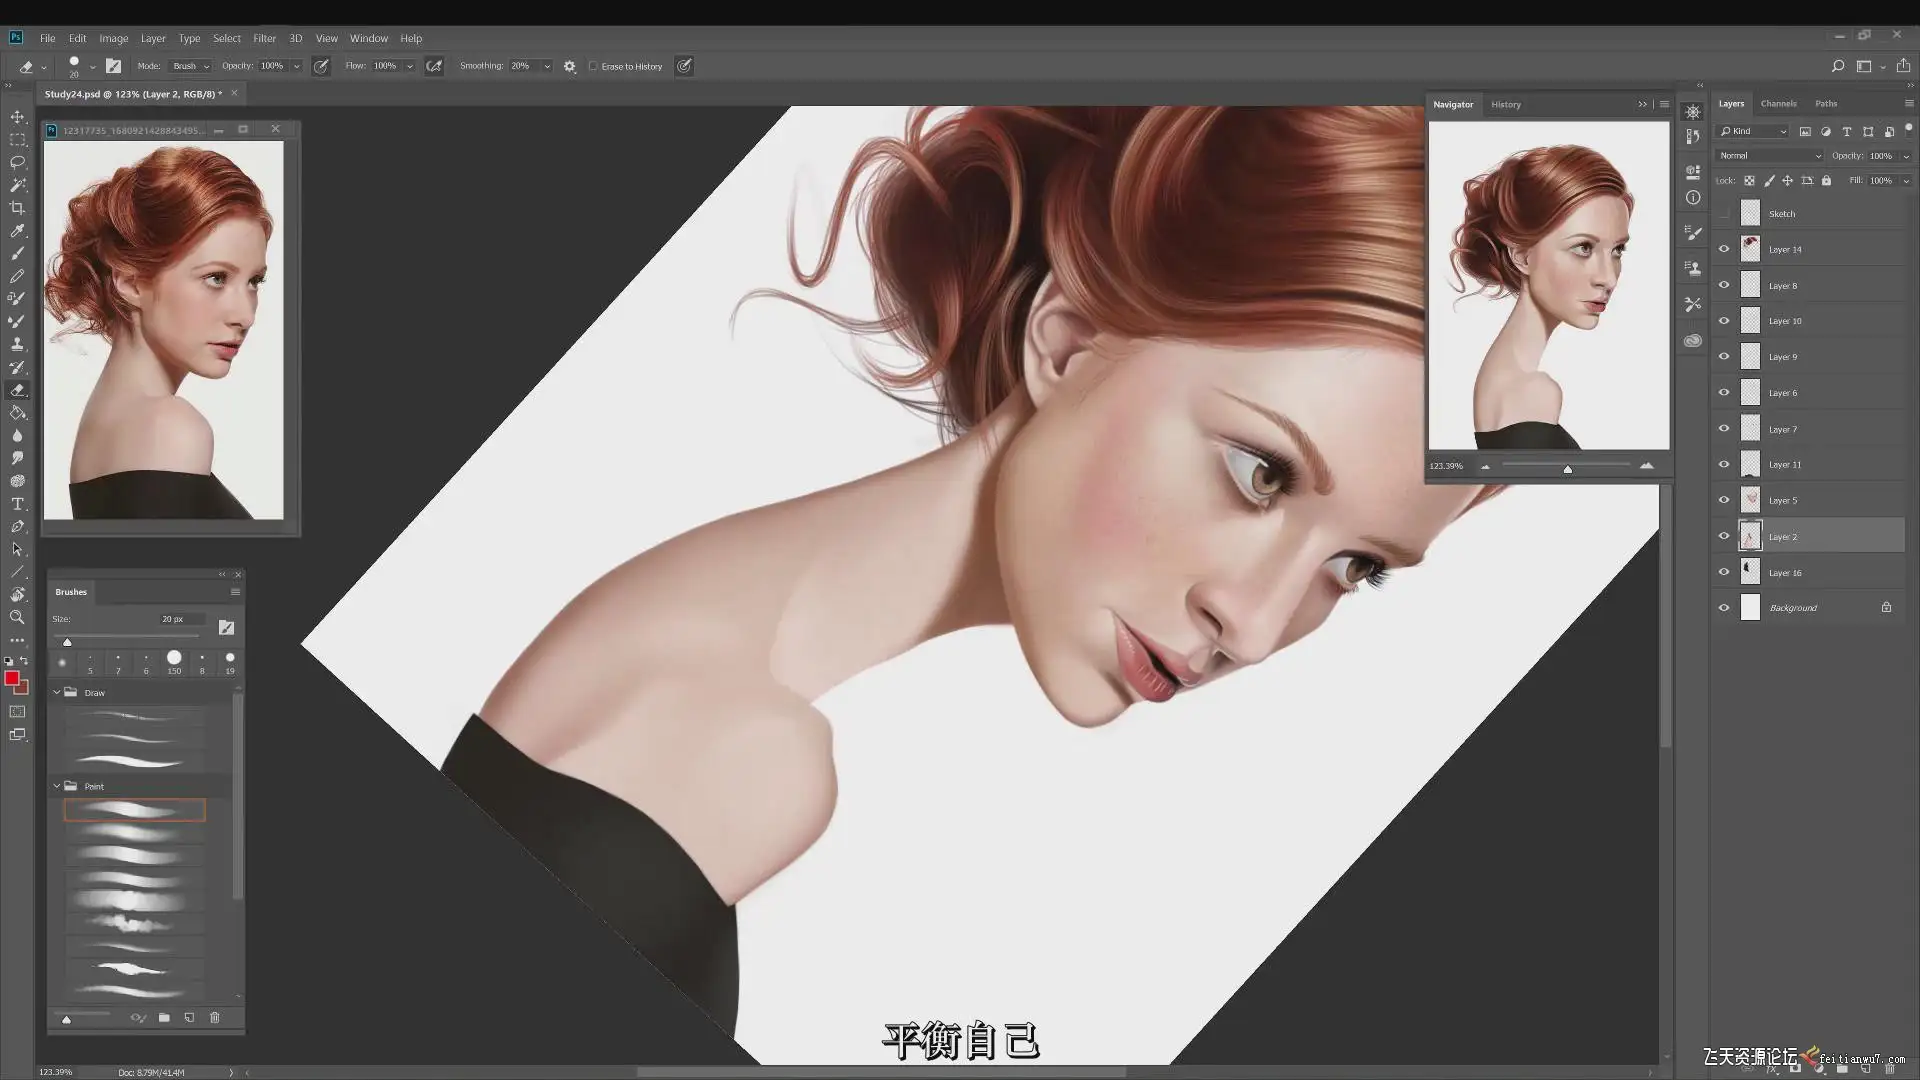The image size is (1920, 1080).
Task: Delete brush using trash icon
Action: [214, 1018]
